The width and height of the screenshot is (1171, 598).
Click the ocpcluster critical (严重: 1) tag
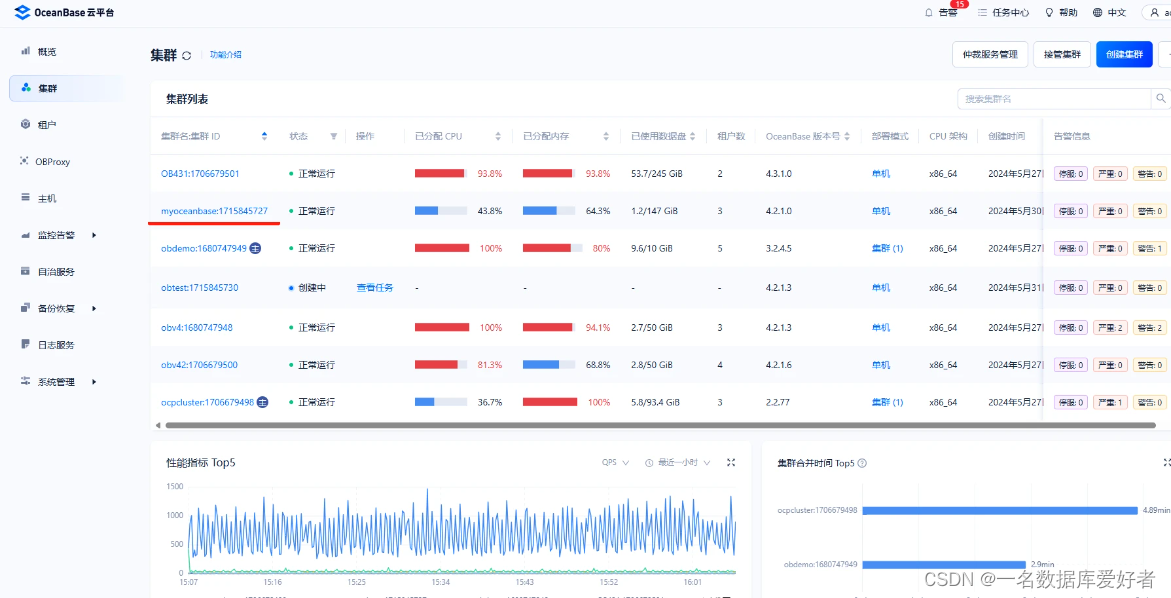tap(1111, 402)
